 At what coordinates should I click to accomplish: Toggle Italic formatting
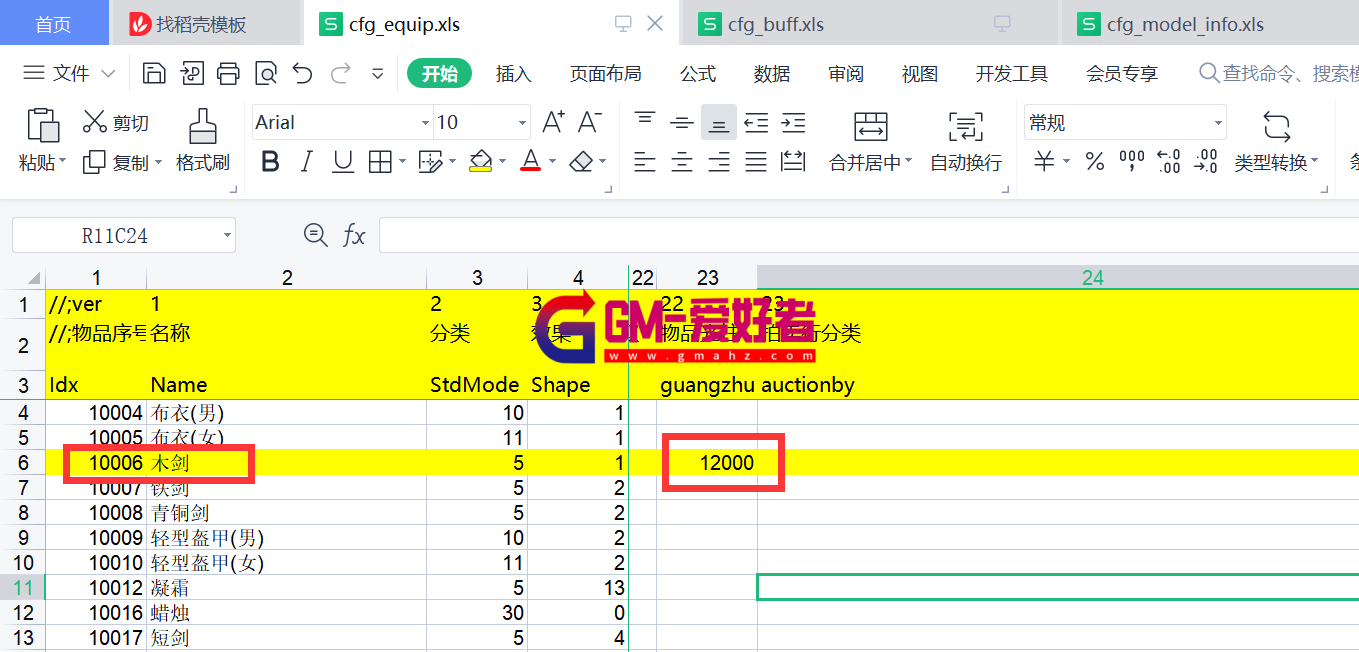pyautogui.click(x=307, y=161)
